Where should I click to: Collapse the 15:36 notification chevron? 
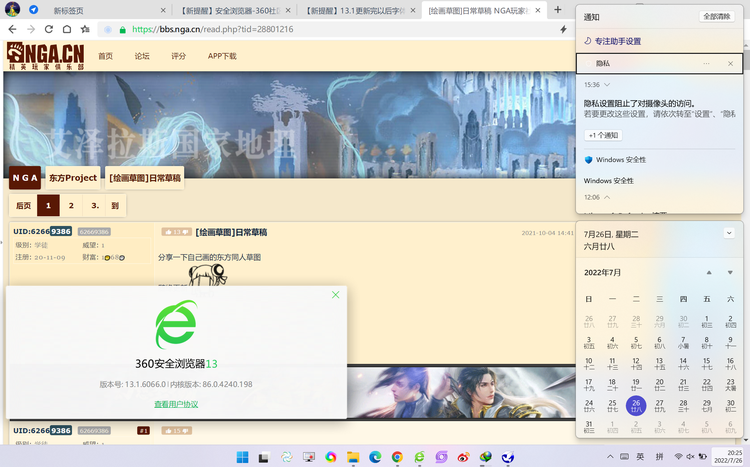(607, 85)
